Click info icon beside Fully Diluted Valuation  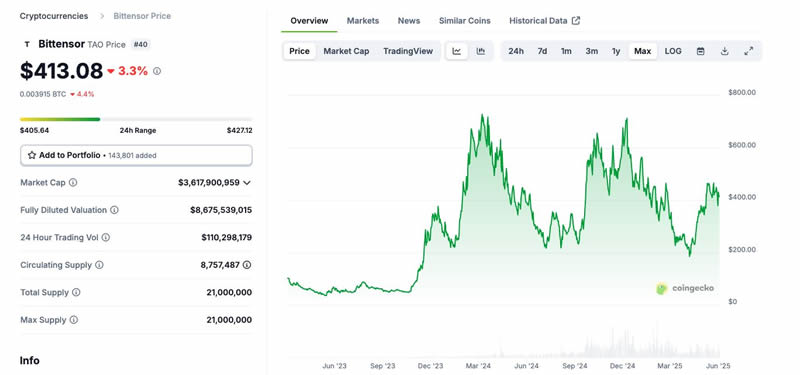tap(114, 210)
